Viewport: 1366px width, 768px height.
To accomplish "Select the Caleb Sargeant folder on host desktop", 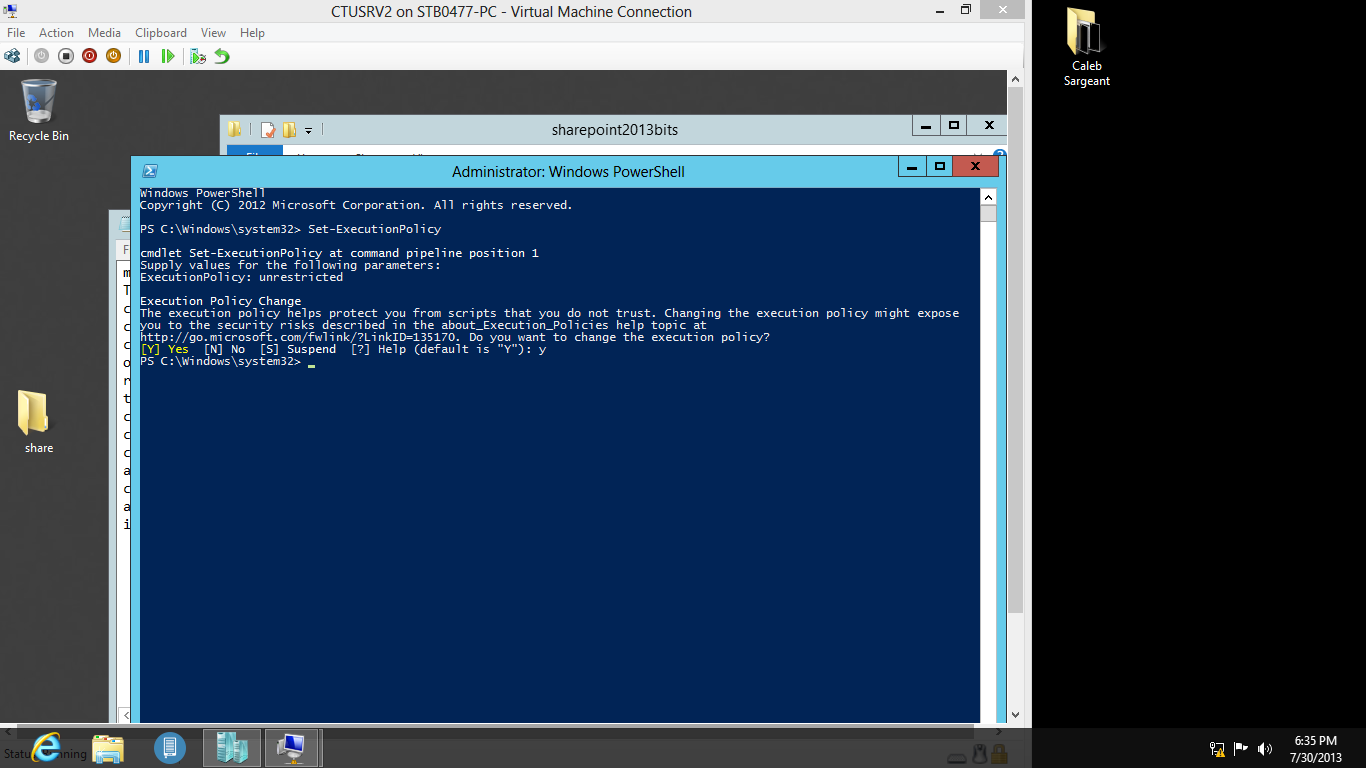I will (x=1086, y=47).
